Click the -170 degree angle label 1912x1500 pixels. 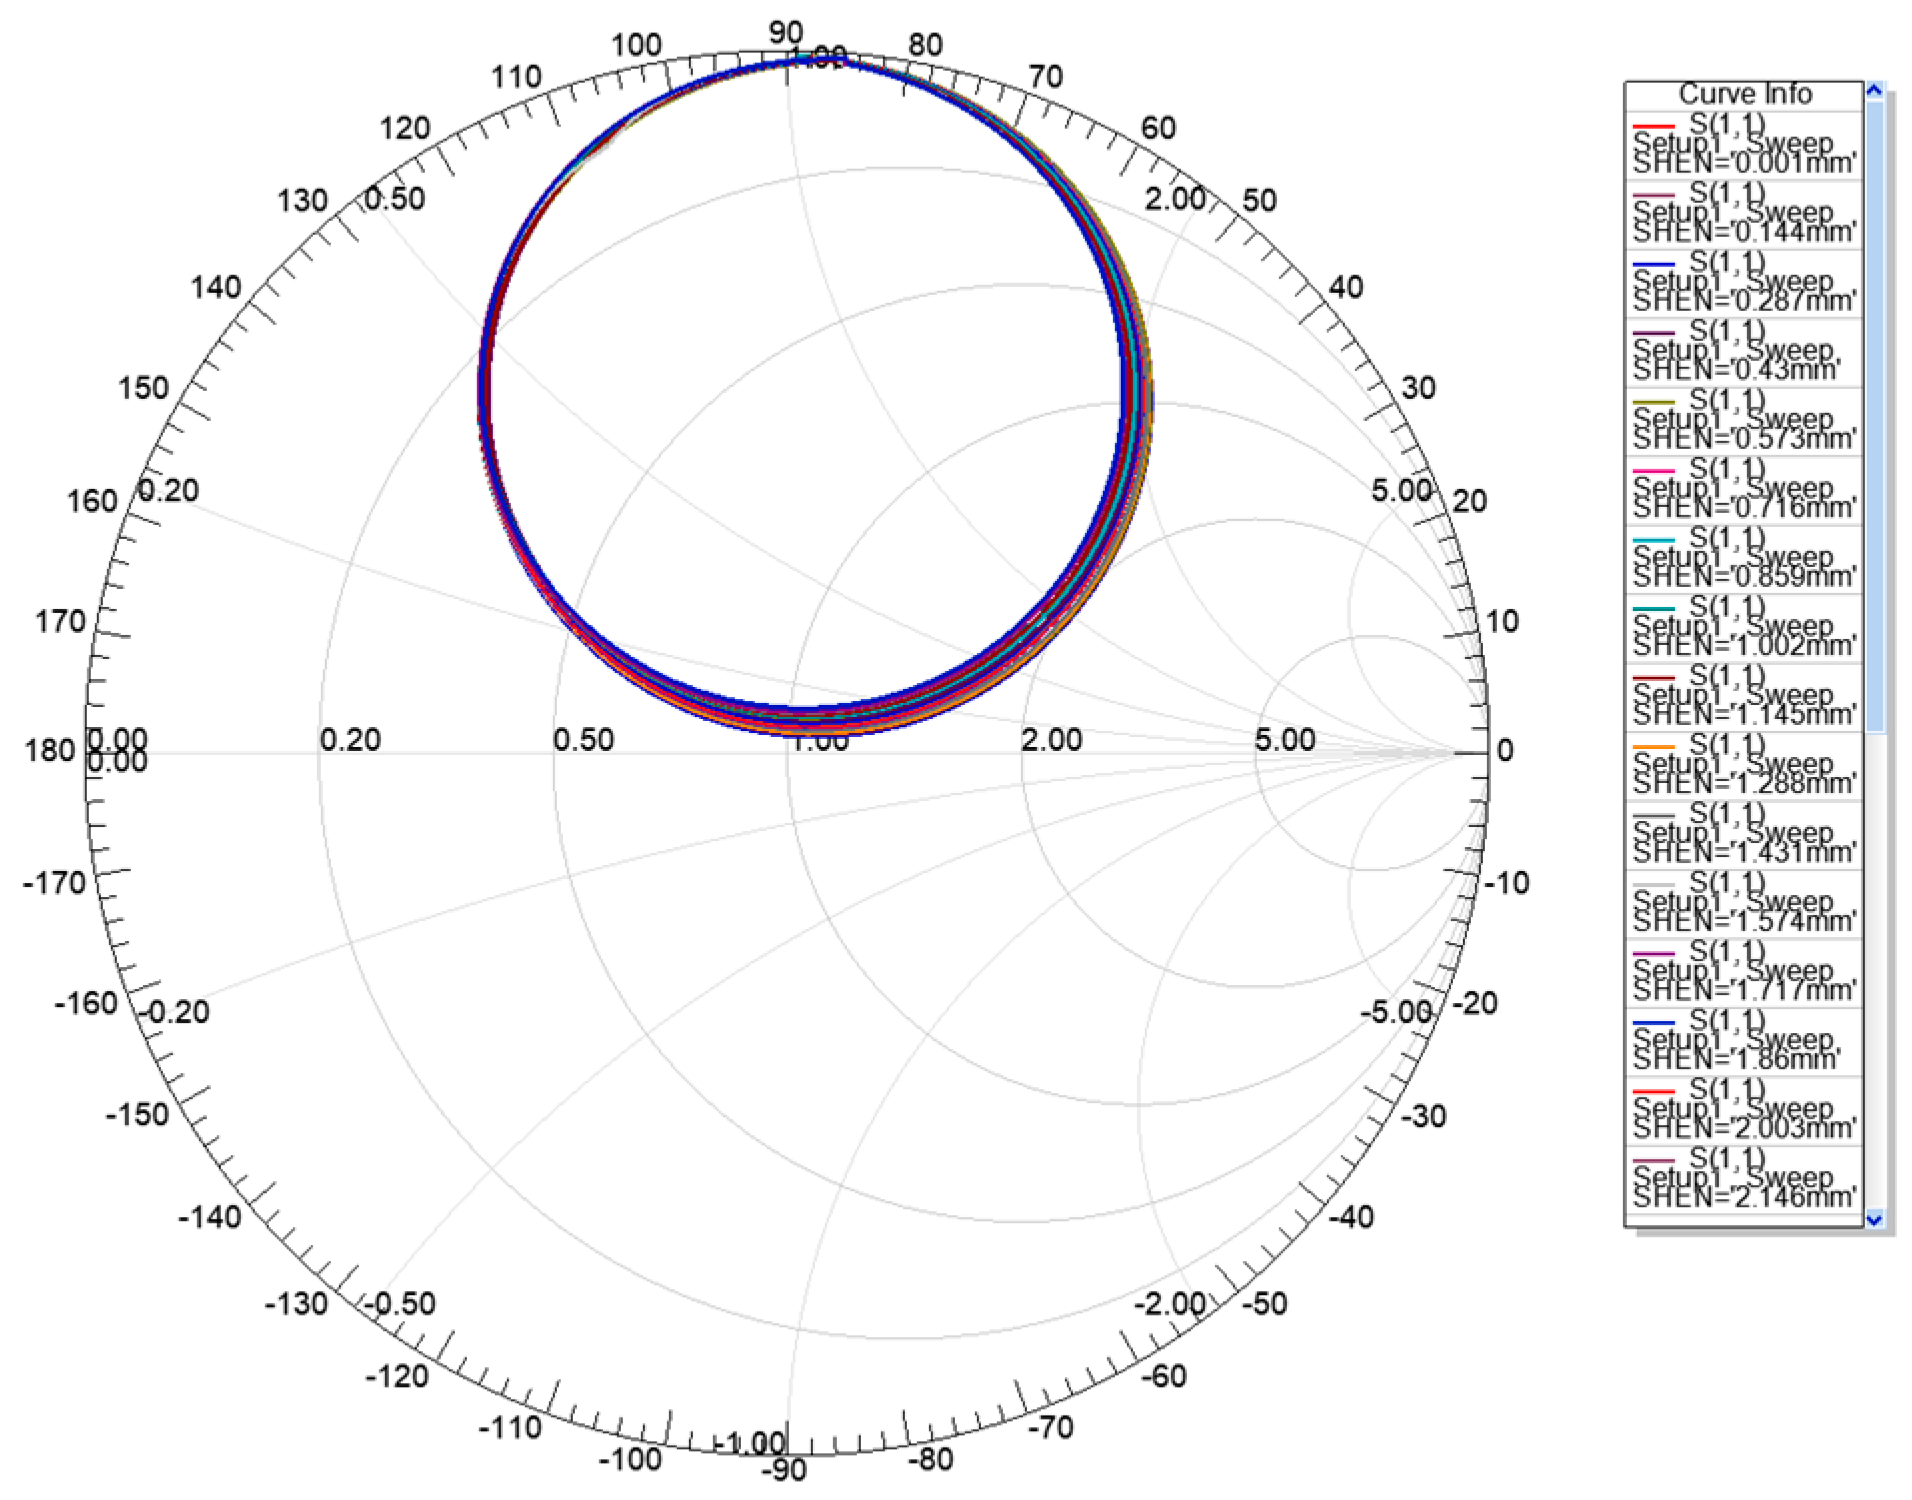pos(54,883)
